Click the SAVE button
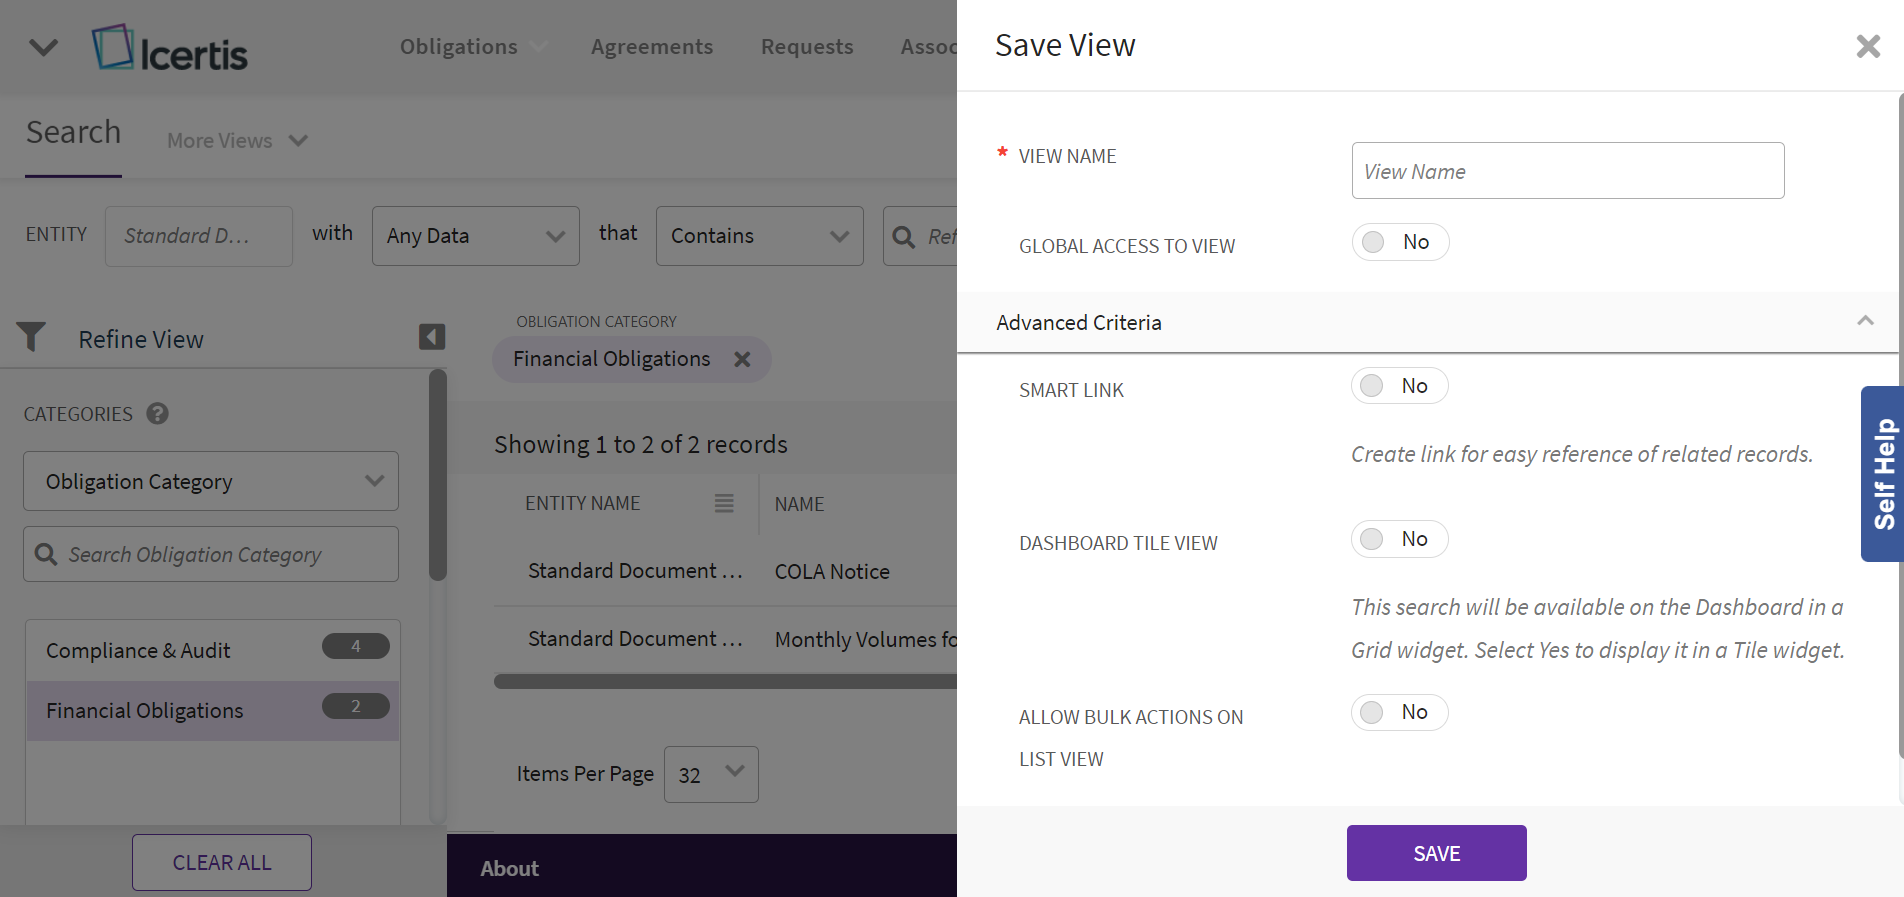This screenshot has width=1904, height=897. coord(1436,853)
